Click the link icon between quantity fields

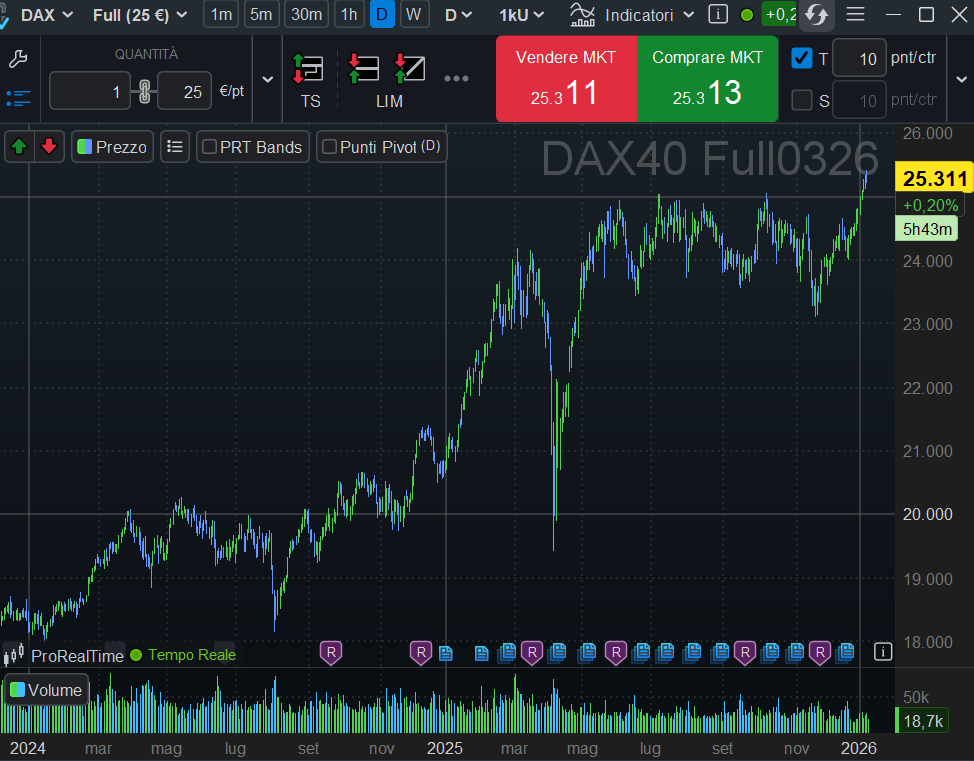[144, 93]
